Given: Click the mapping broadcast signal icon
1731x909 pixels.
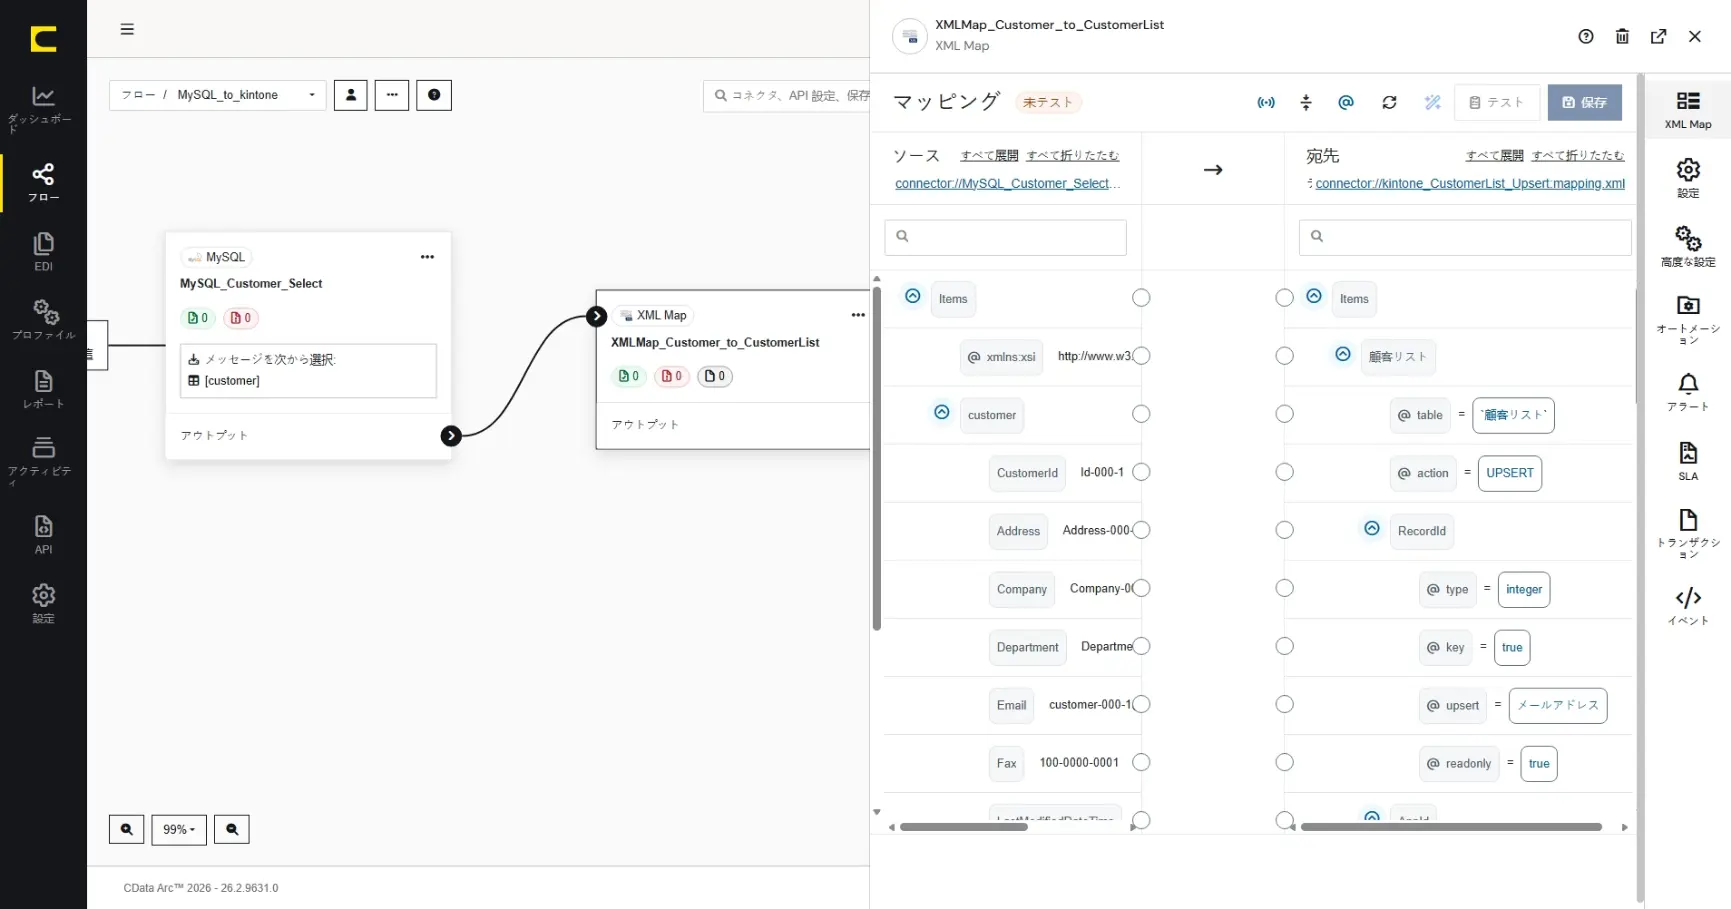Looking at the screenshot, I should tap(1266, 102).
